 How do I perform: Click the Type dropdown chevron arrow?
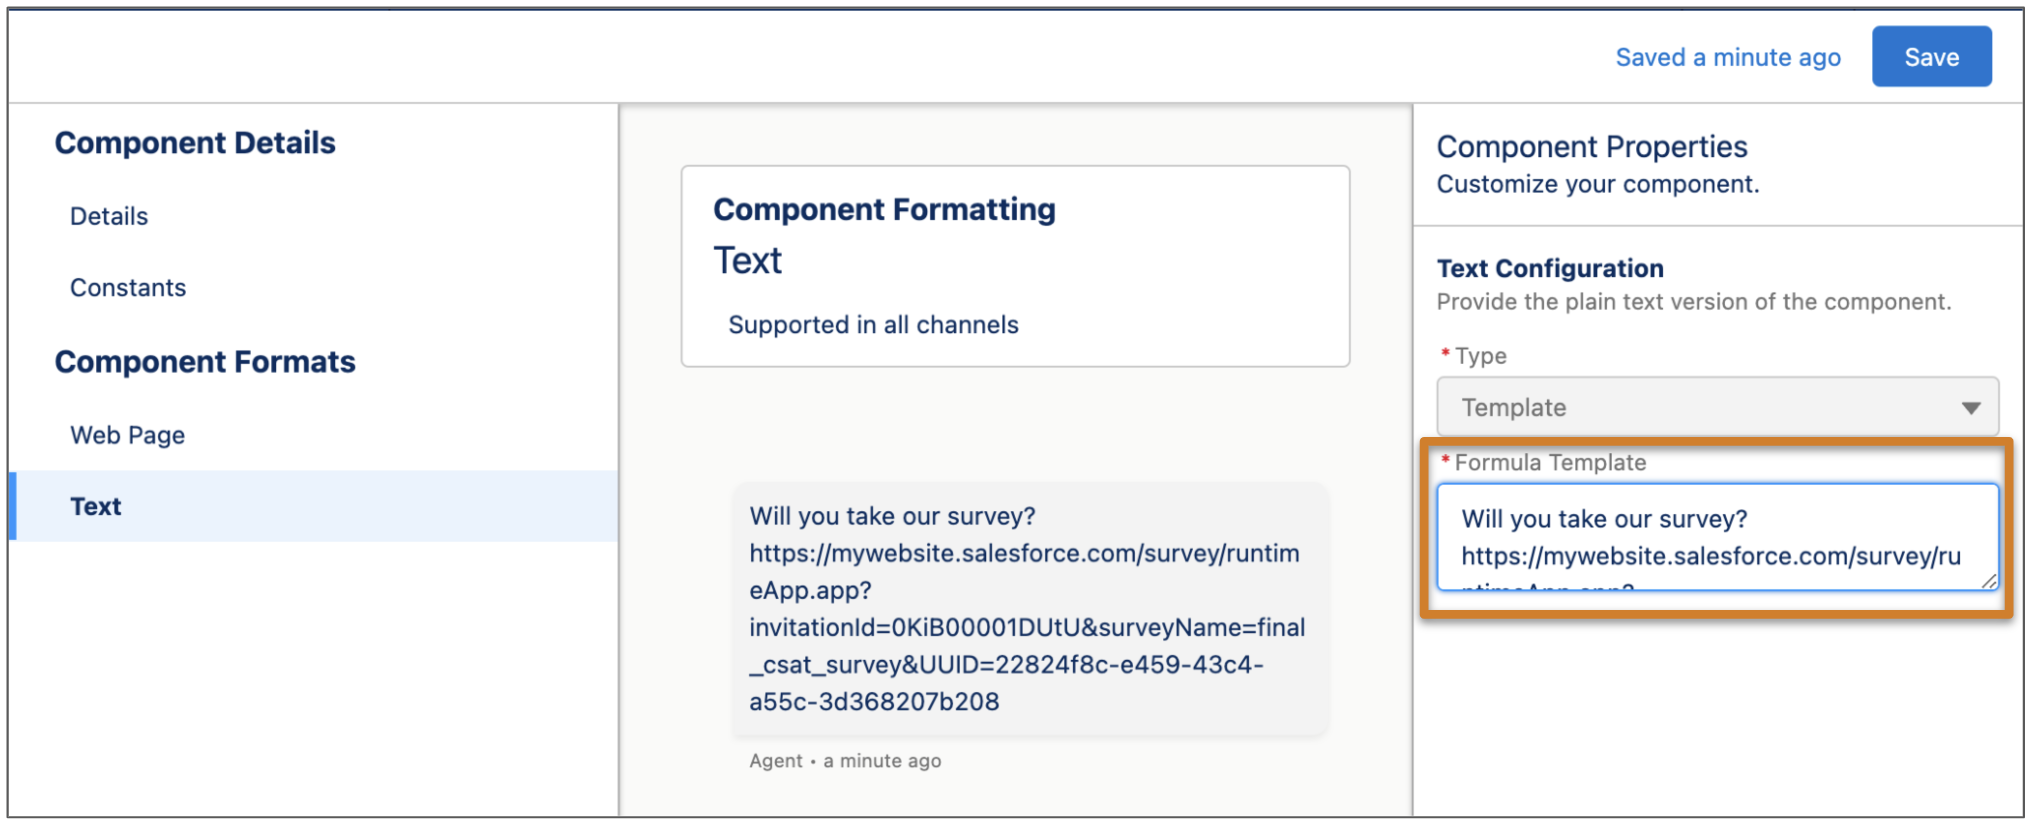point(1971,407)
